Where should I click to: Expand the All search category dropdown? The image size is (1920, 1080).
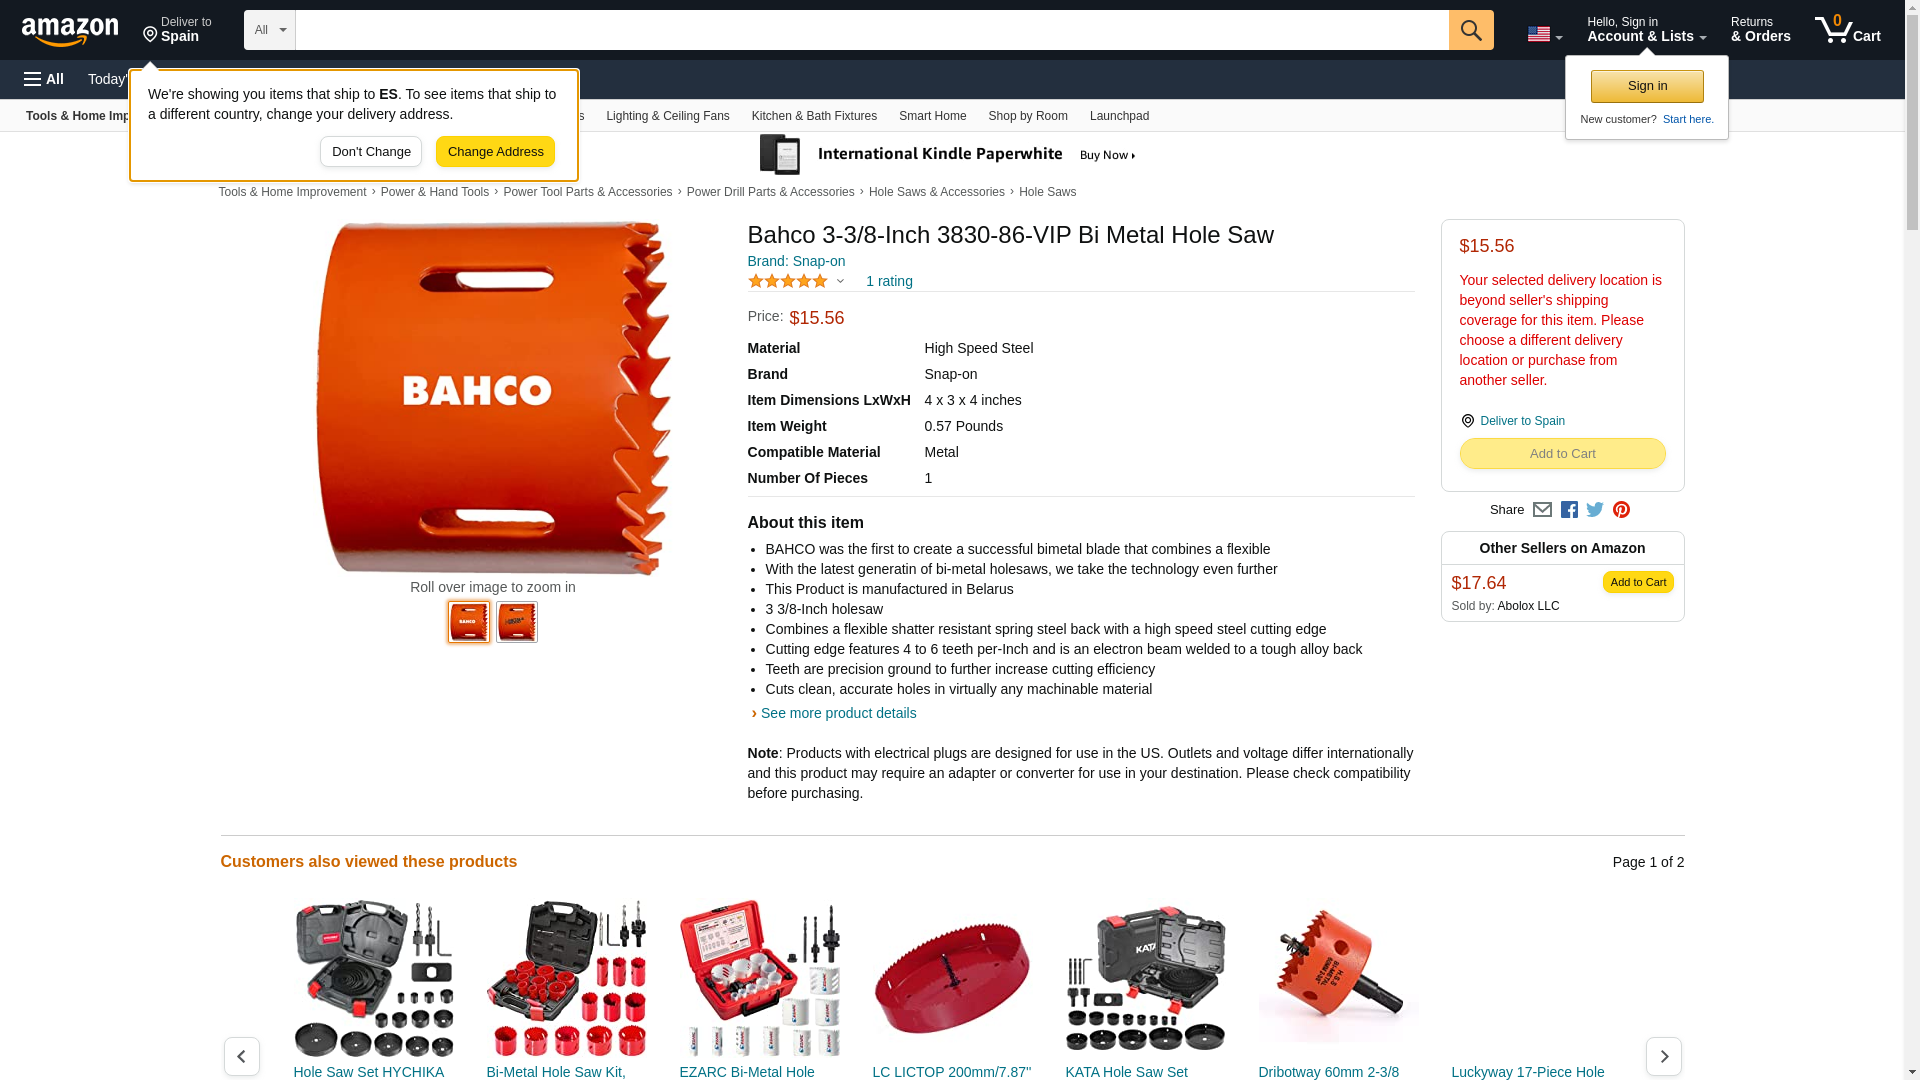pos(269,30)
